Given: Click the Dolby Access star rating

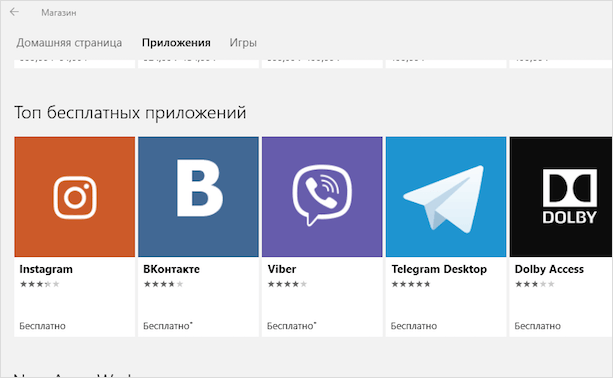Looking at the screenshot, I should click(x=535, y=284).
